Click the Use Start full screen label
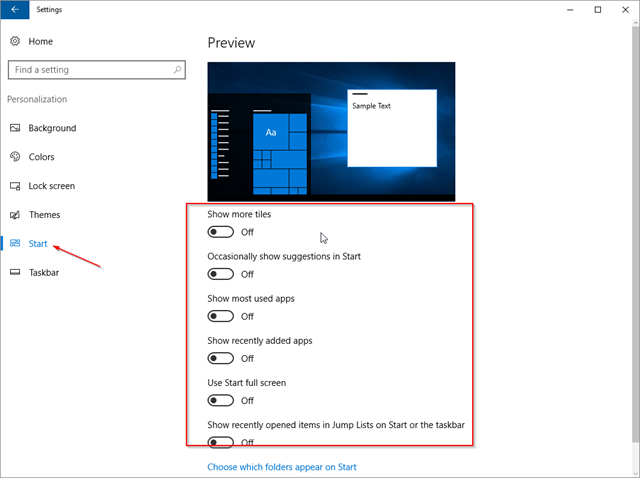640x478 pixels. point(247,383)
